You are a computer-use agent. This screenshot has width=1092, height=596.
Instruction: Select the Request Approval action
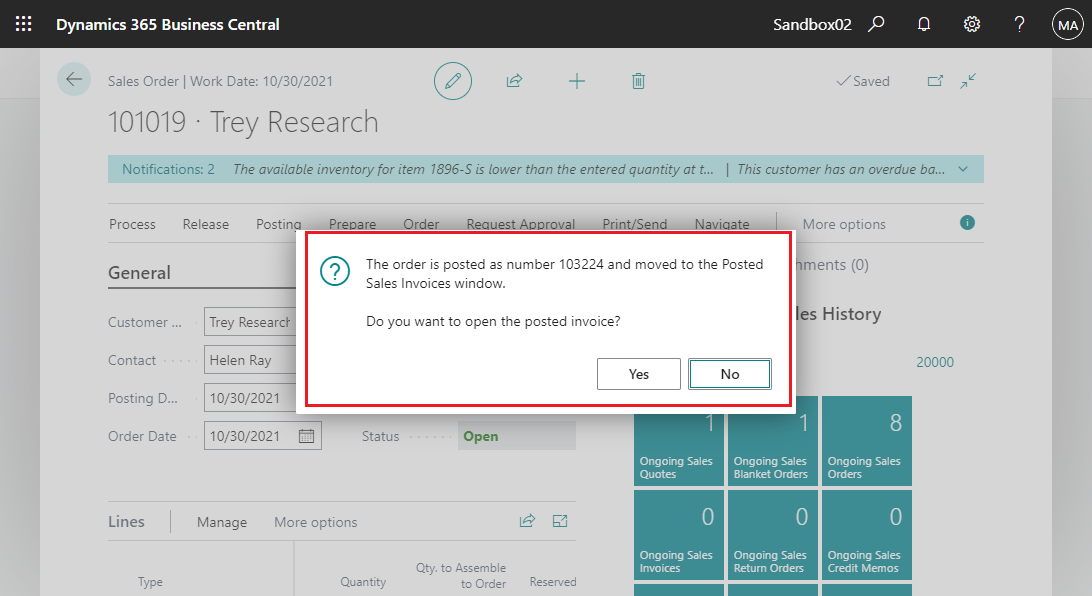point(521,224)
